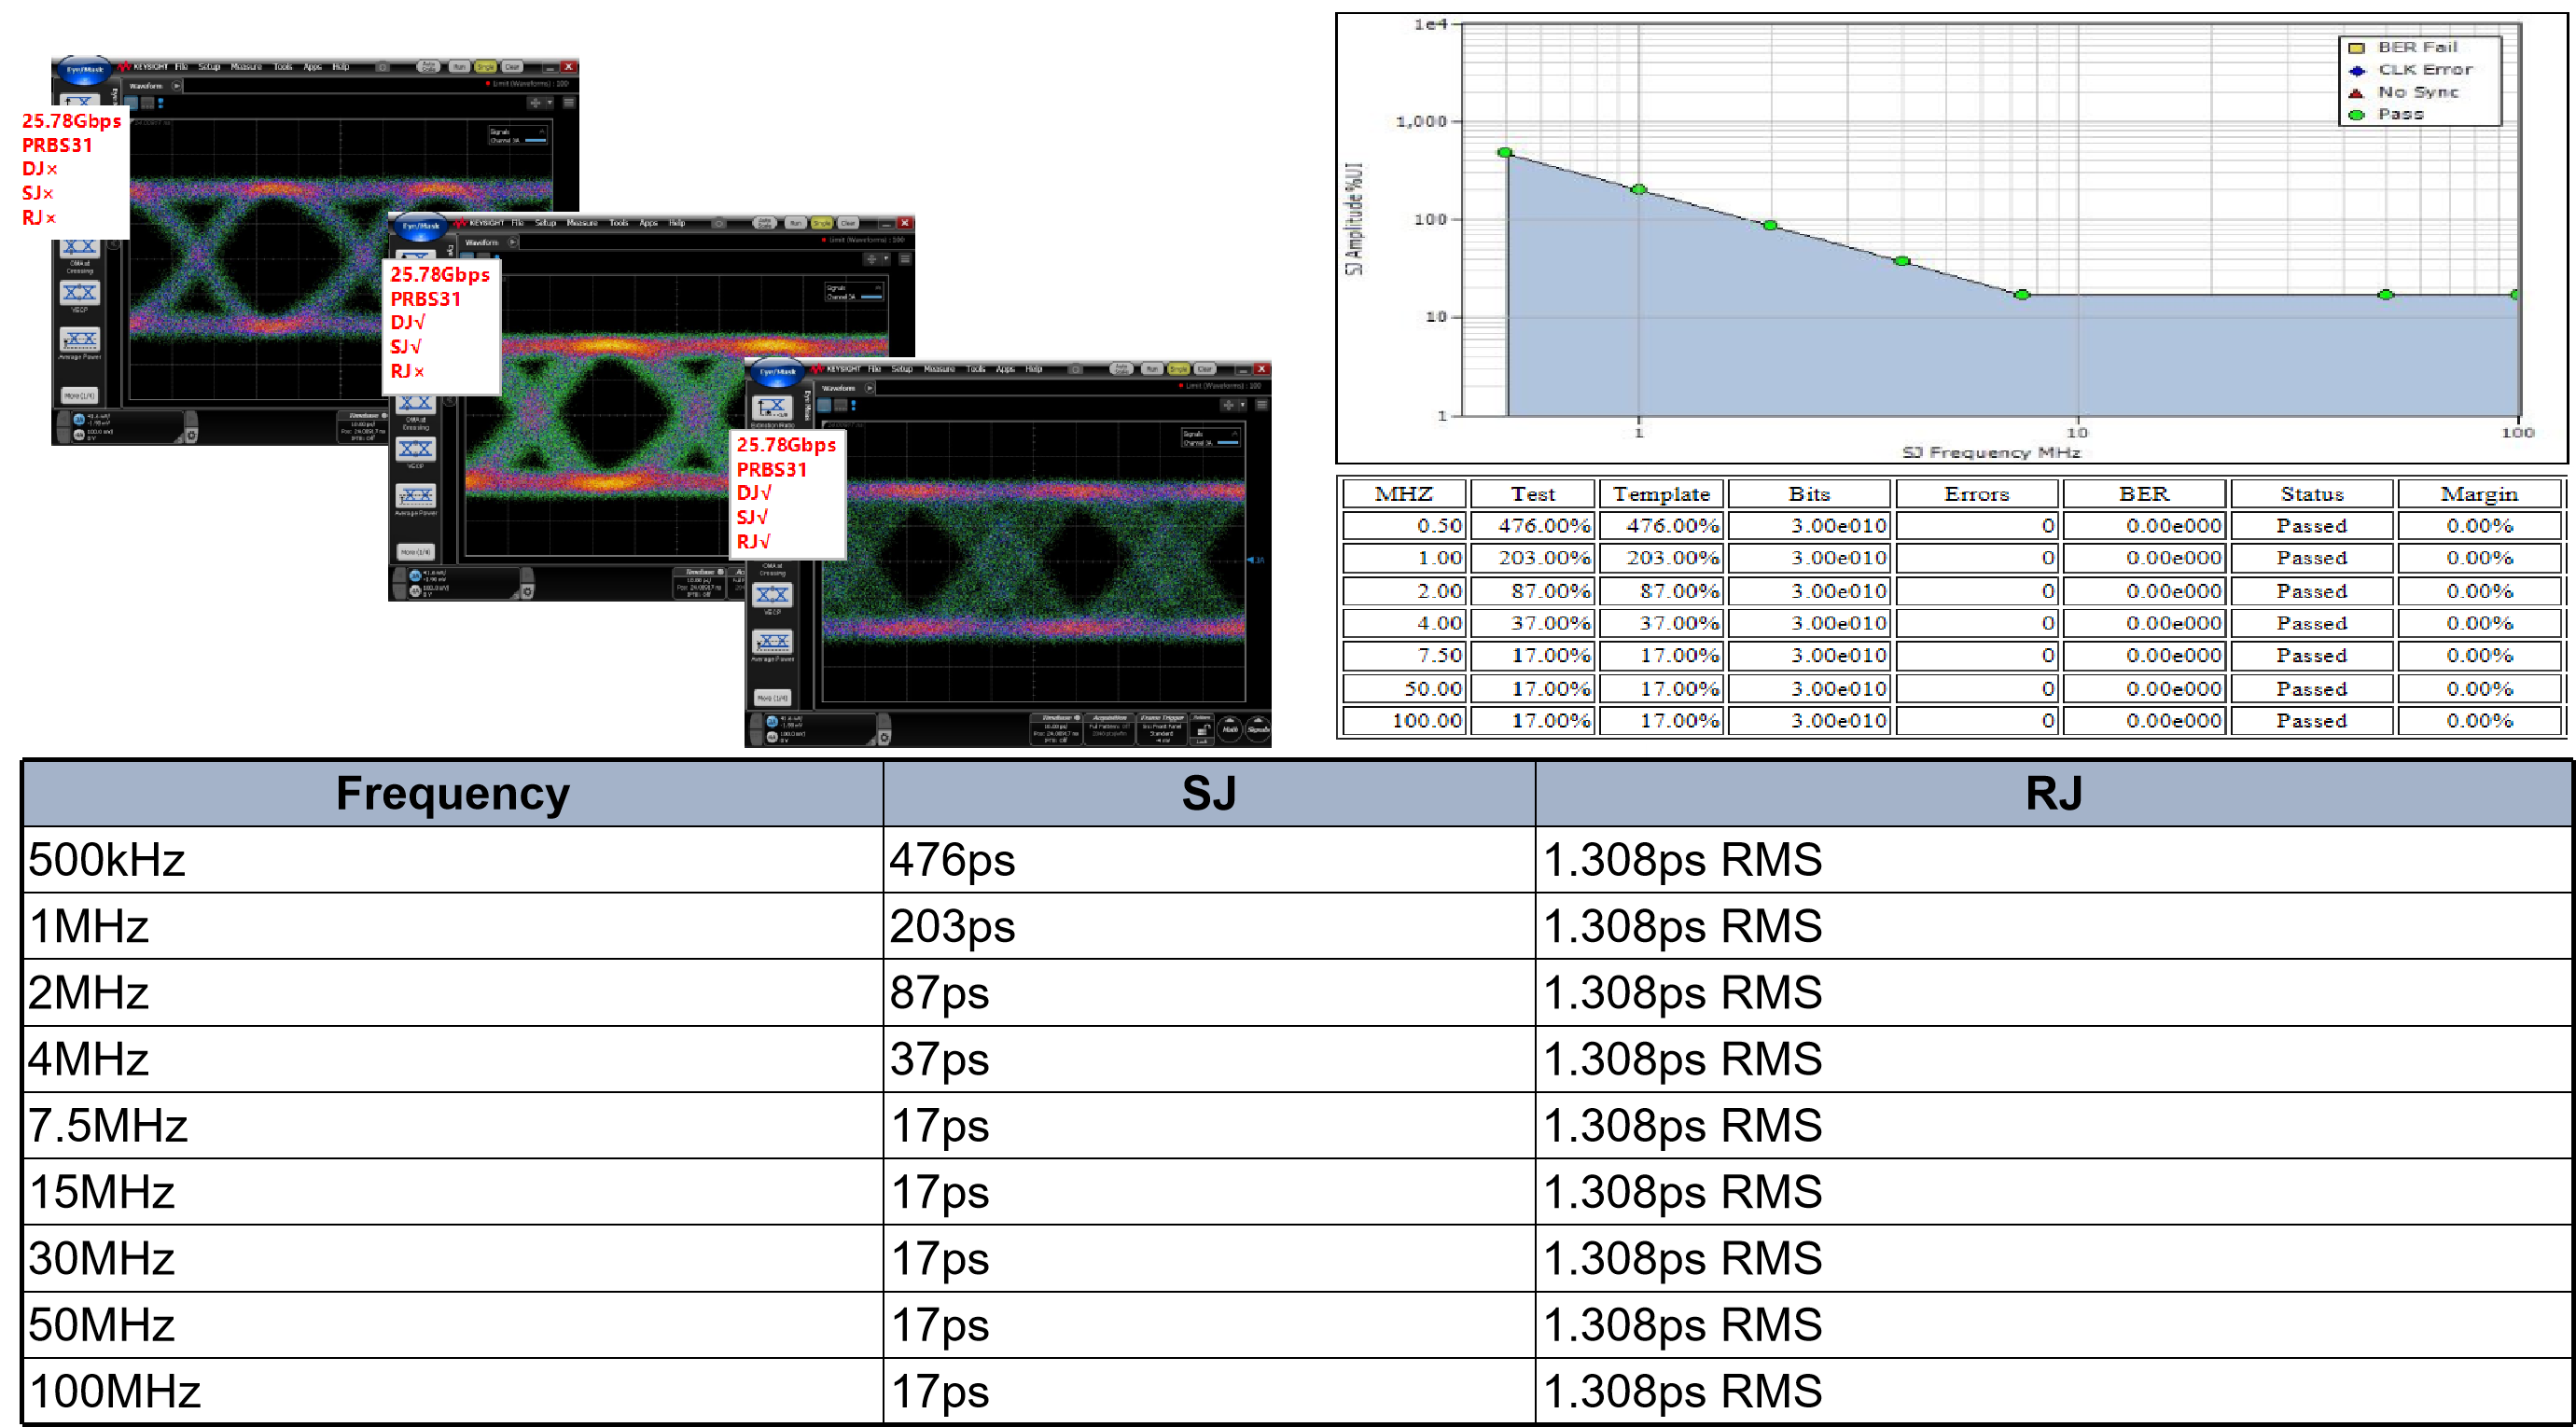The image size is (2576, 1427).
Task: Click the Average Power icon in front window
Action: (772, 642)
